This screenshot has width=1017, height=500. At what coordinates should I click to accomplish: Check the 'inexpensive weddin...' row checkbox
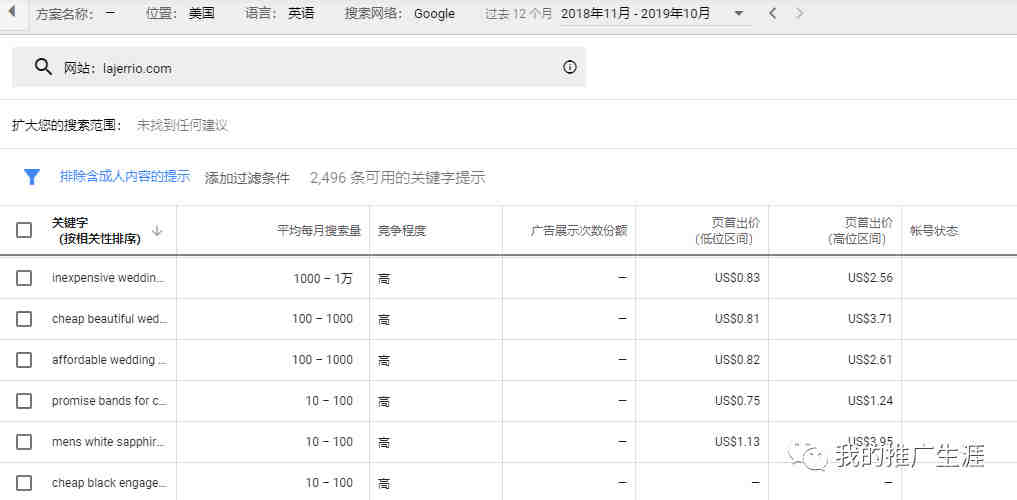pos(24,278)
